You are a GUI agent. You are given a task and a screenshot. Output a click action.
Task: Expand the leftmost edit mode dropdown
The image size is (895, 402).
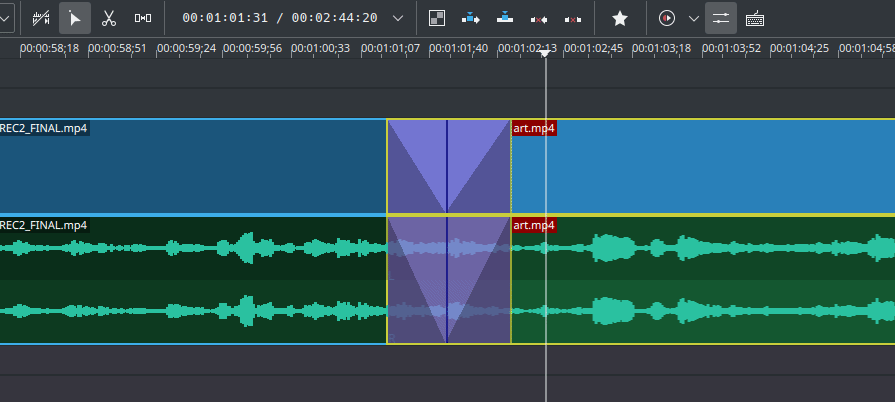tap(5, 18)
